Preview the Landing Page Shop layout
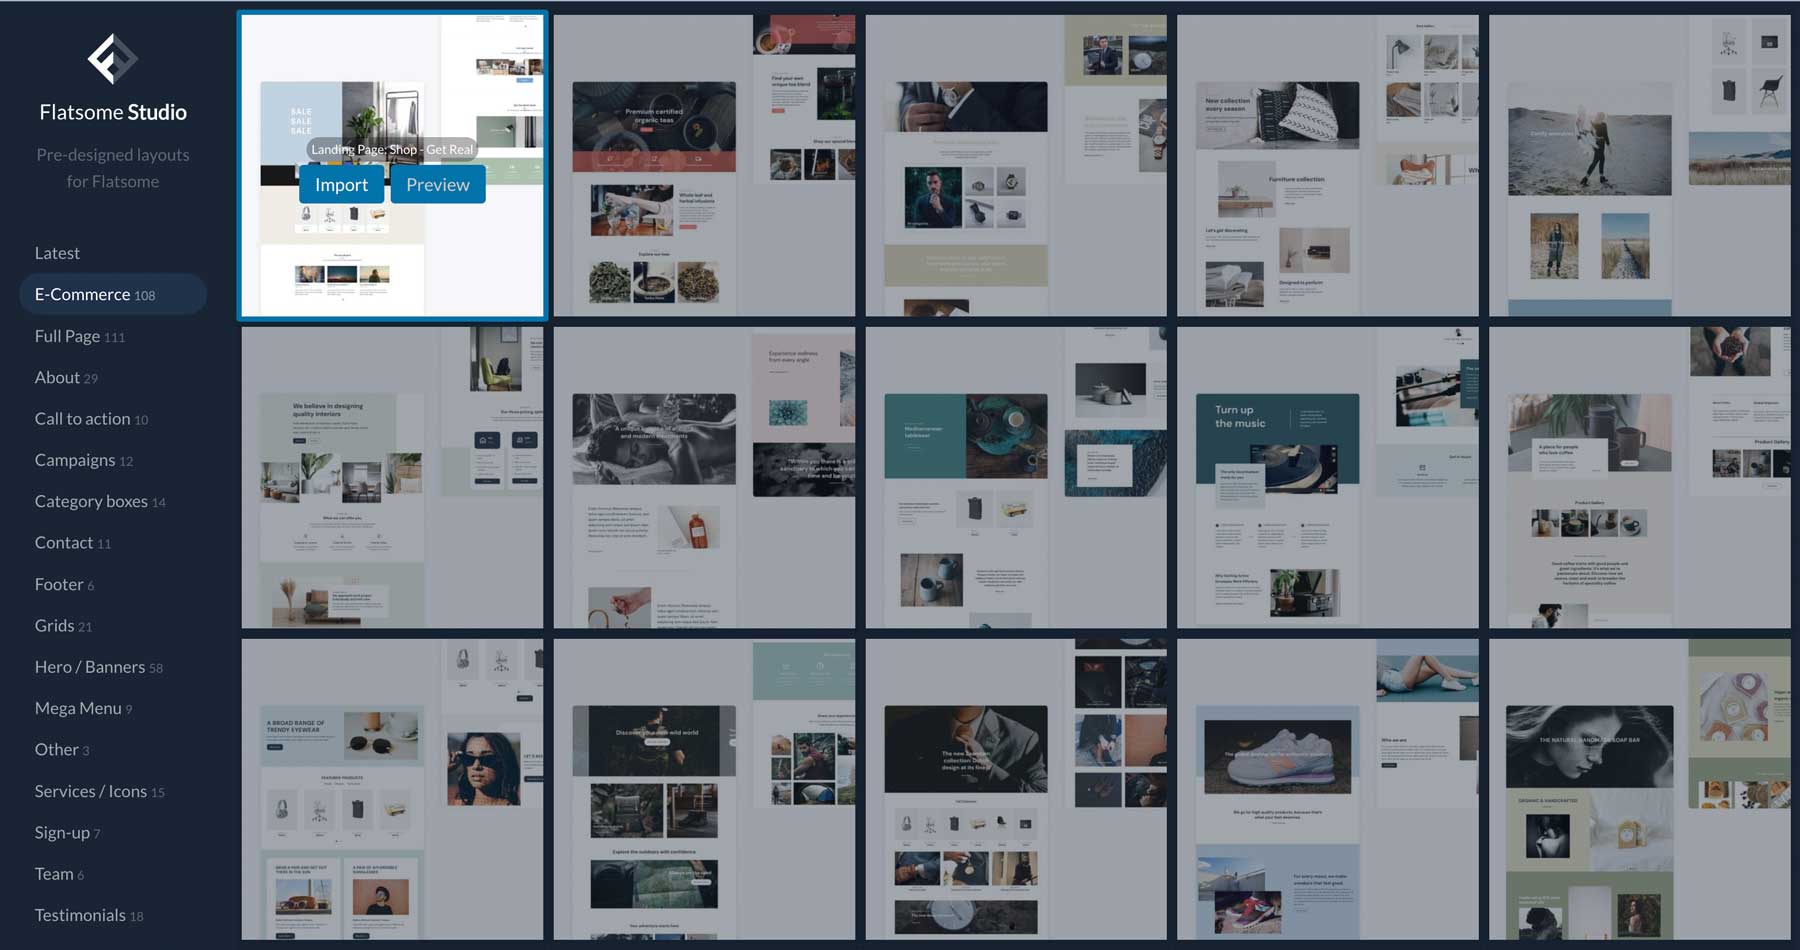Image resolution: width=1800 pixels, height=950 pixels. 438,185
